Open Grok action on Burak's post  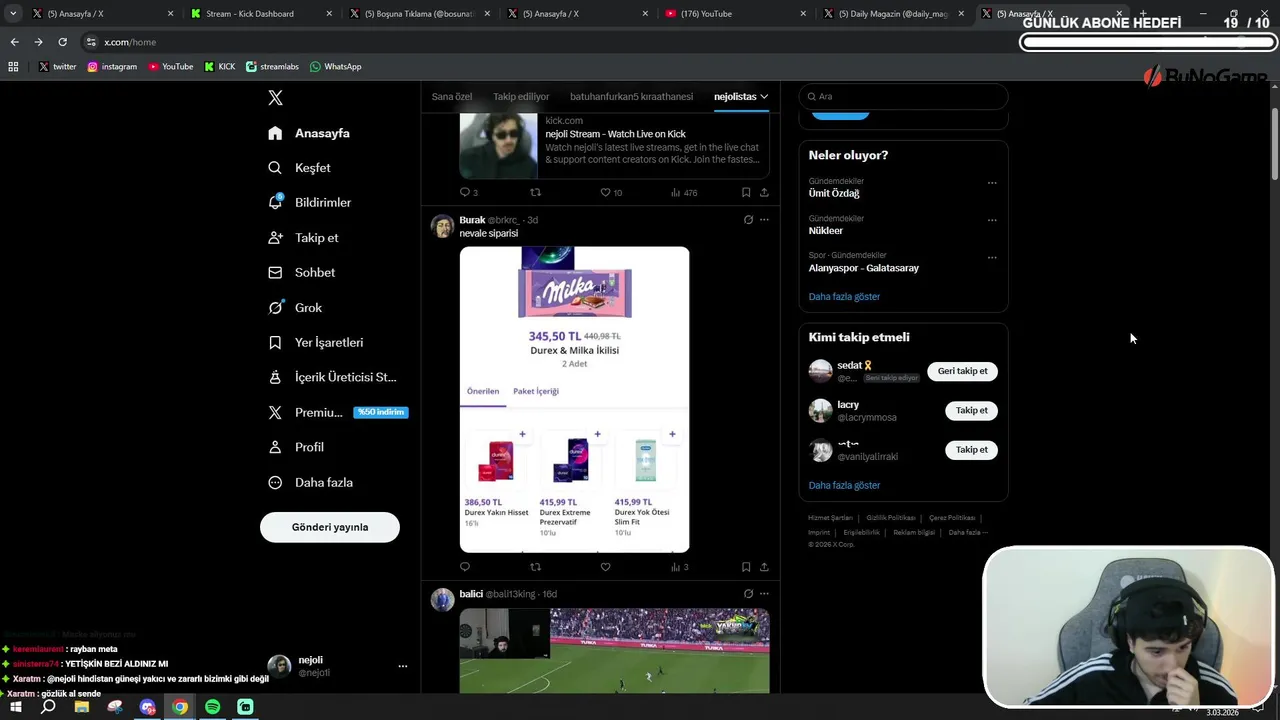pyautogui.click(x=748, y=220)
